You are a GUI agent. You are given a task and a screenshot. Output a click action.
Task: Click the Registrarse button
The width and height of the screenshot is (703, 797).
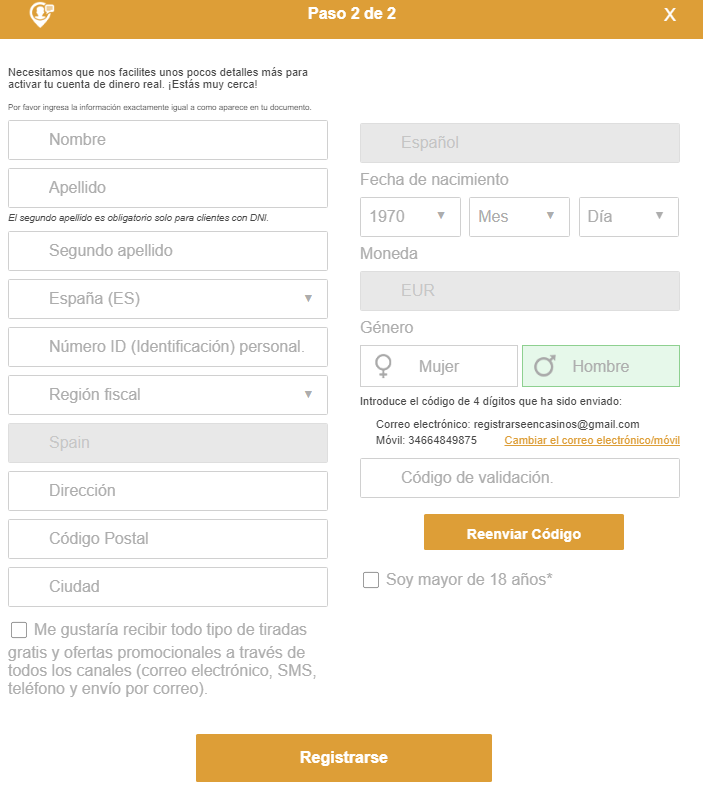344,758
